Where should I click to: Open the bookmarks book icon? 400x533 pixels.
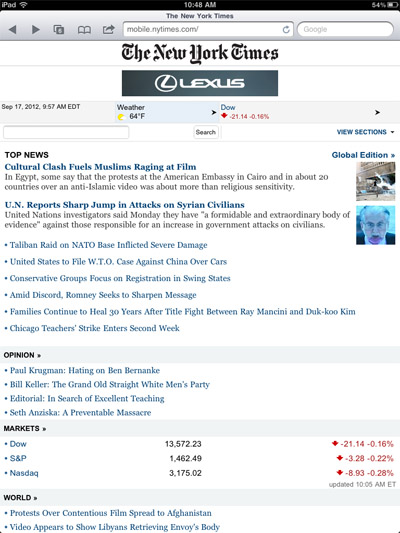coord(84,30)
